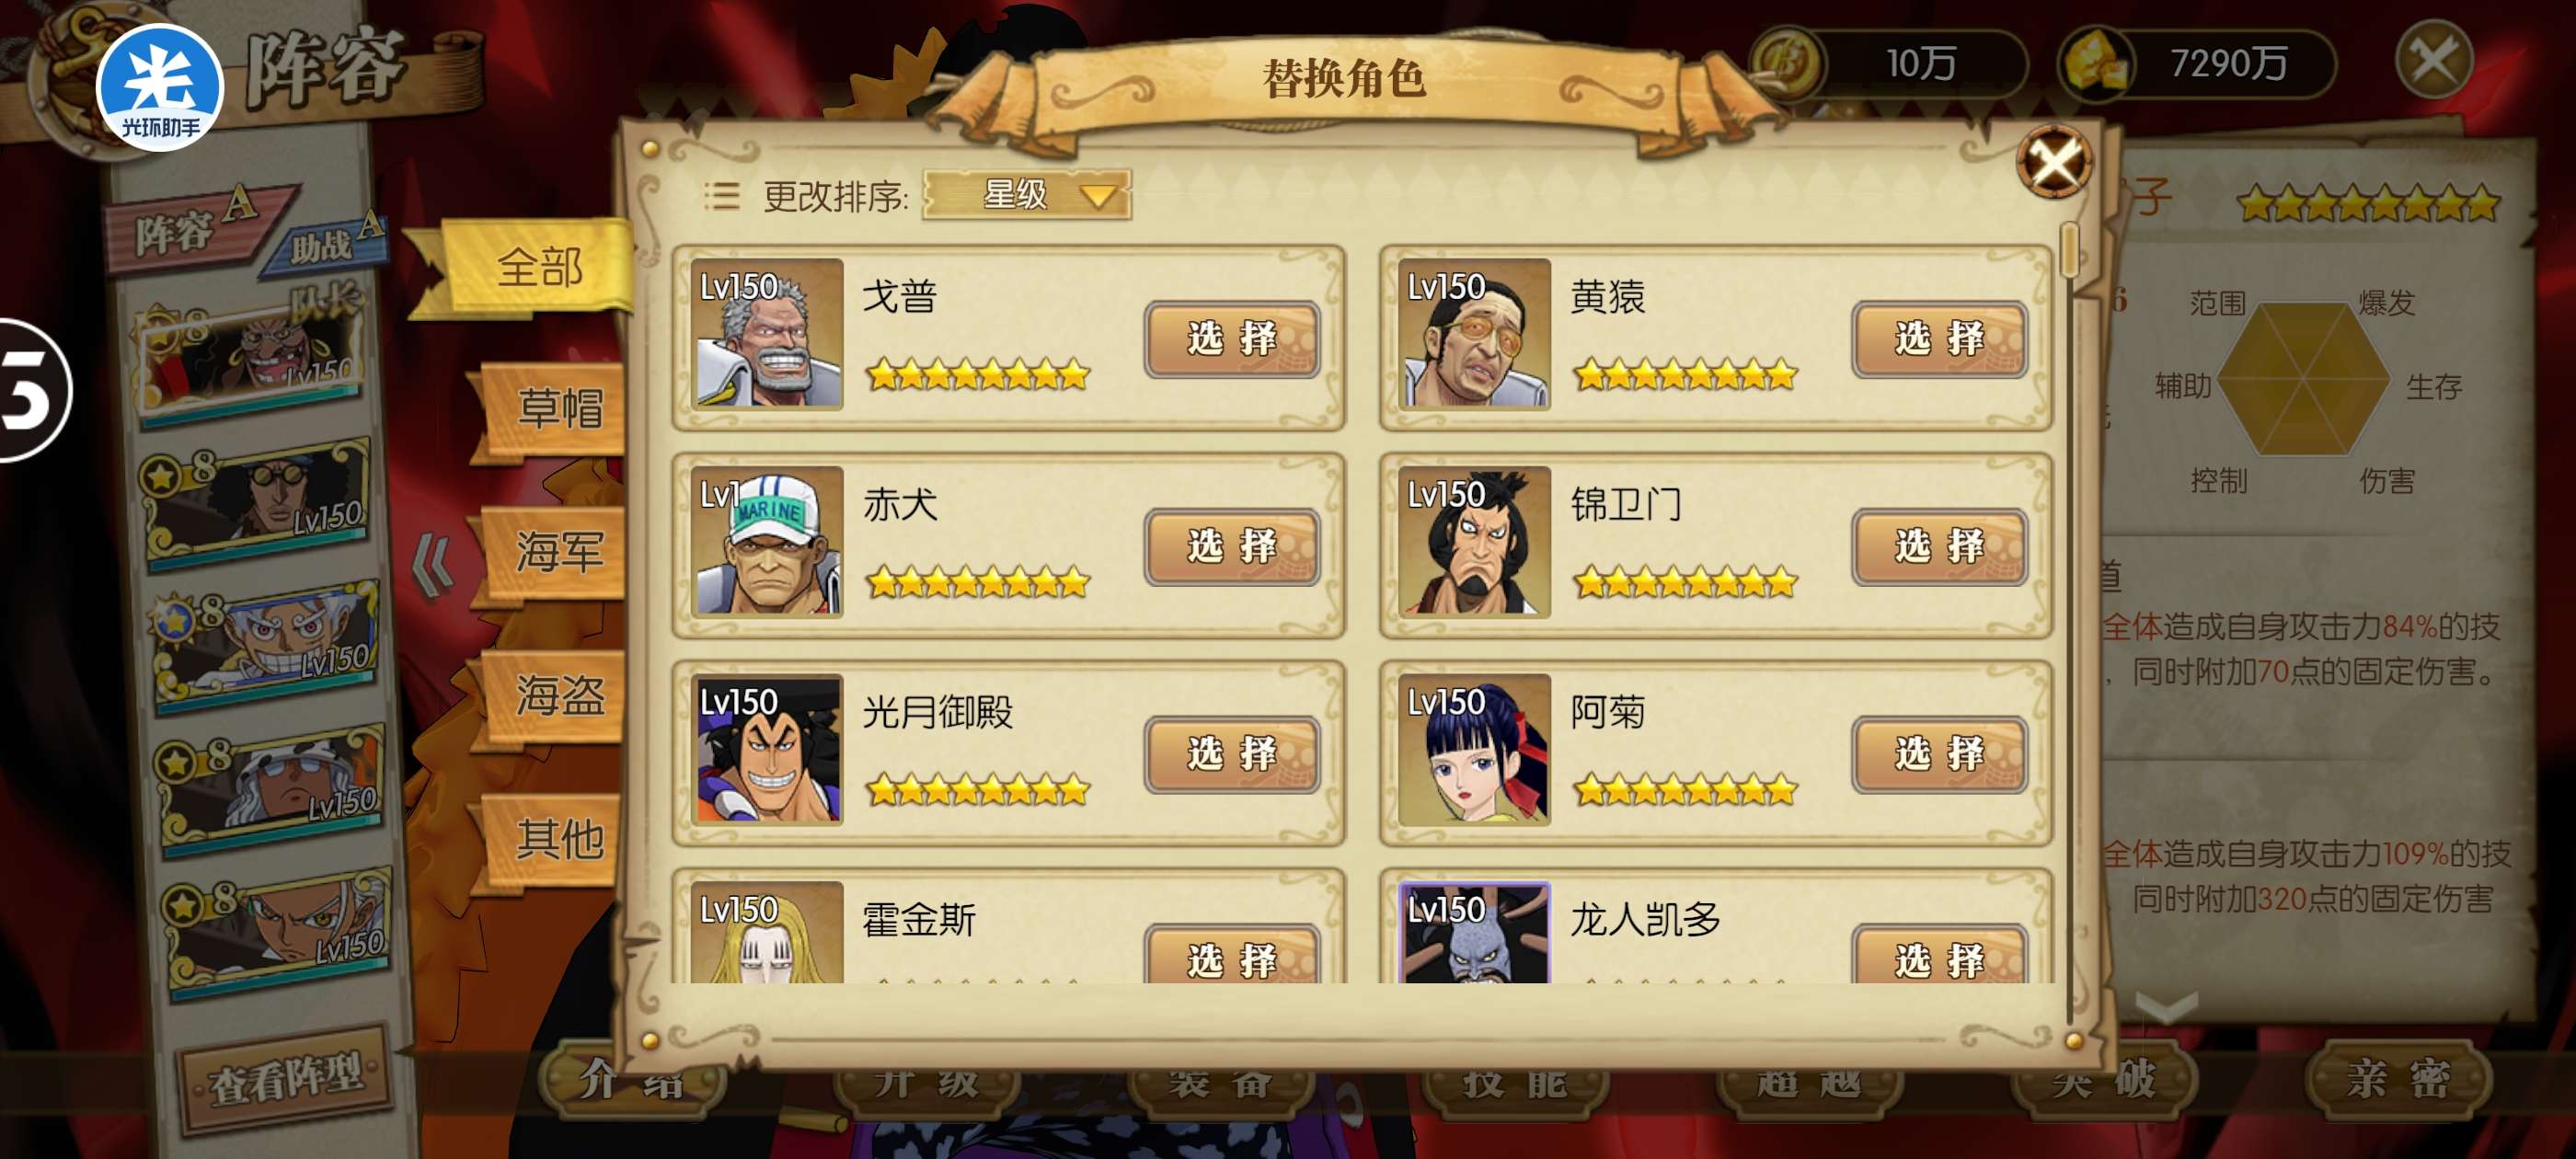Screen dimensions: 2576x1159
Task: Click 黄猿 character portrait icon
Action: tap(1474, 334)
